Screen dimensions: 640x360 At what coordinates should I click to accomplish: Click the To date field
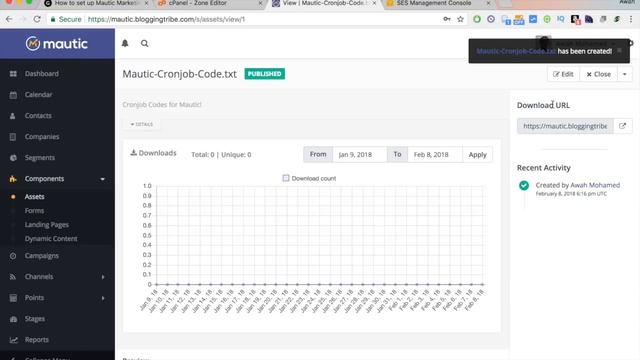click(x=435, y=155)
